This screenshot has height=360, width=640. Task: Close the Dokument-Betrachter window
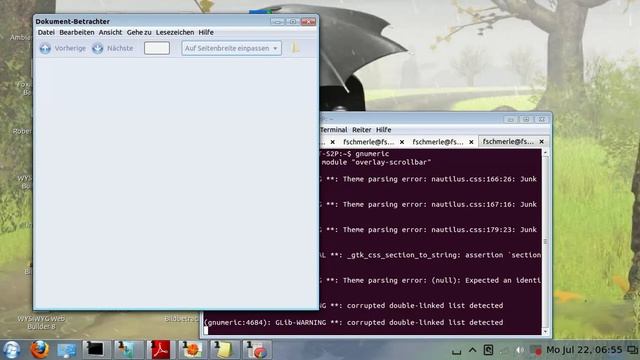tap(308, 22)
